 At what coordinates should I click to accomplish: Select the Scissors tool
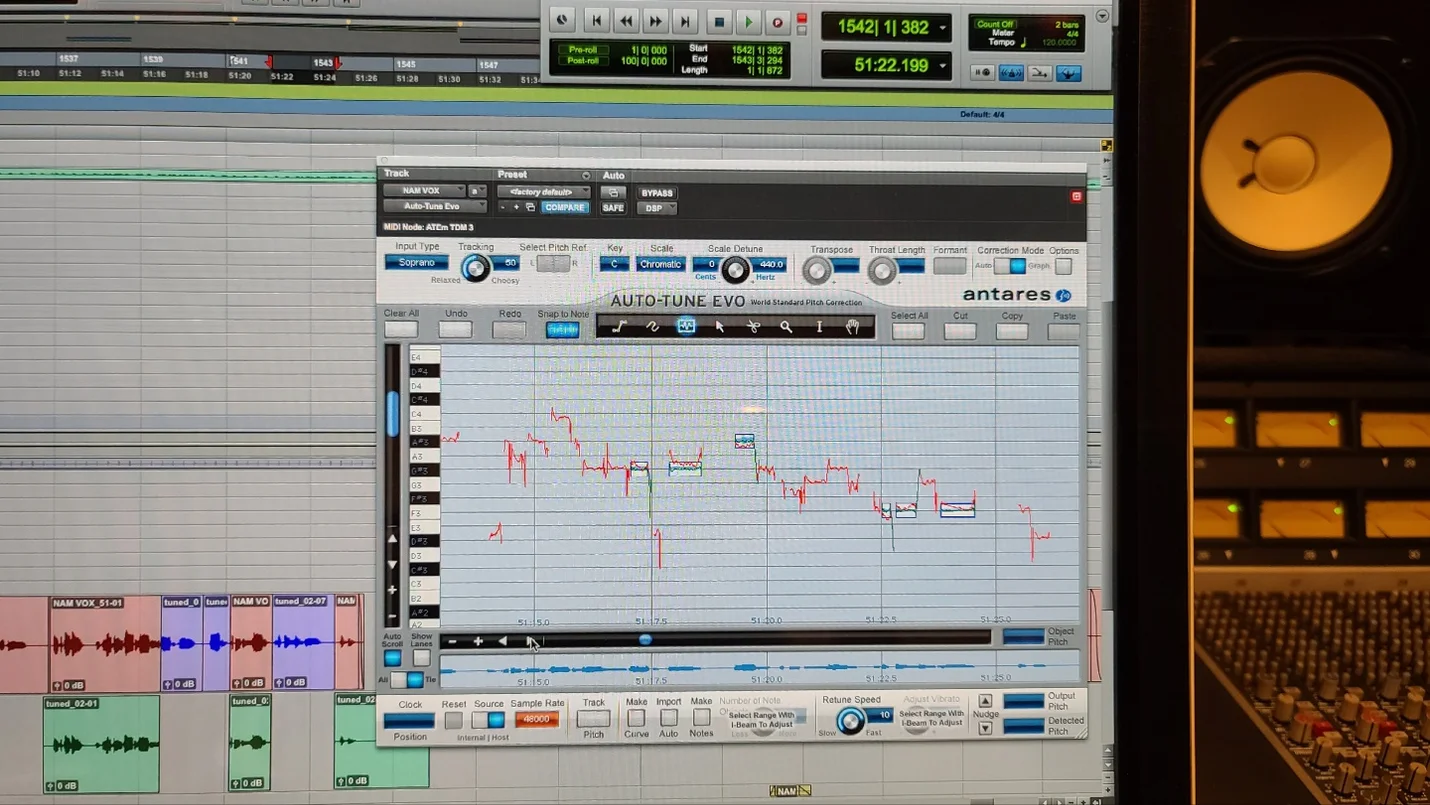(x=753, y=326)
